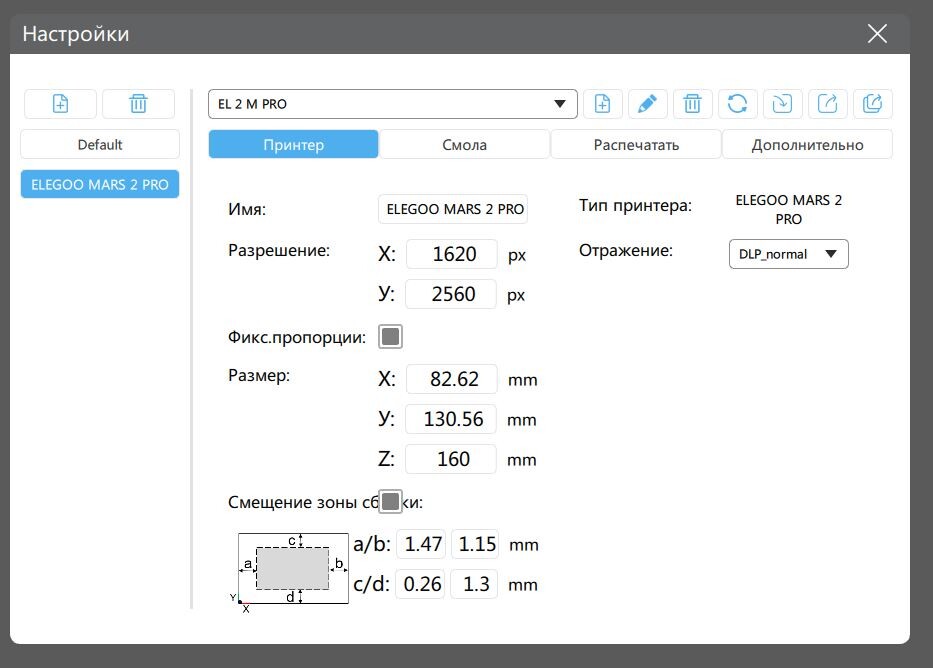
Task: Click the add new printer icon in left panel
Action: 60,104
